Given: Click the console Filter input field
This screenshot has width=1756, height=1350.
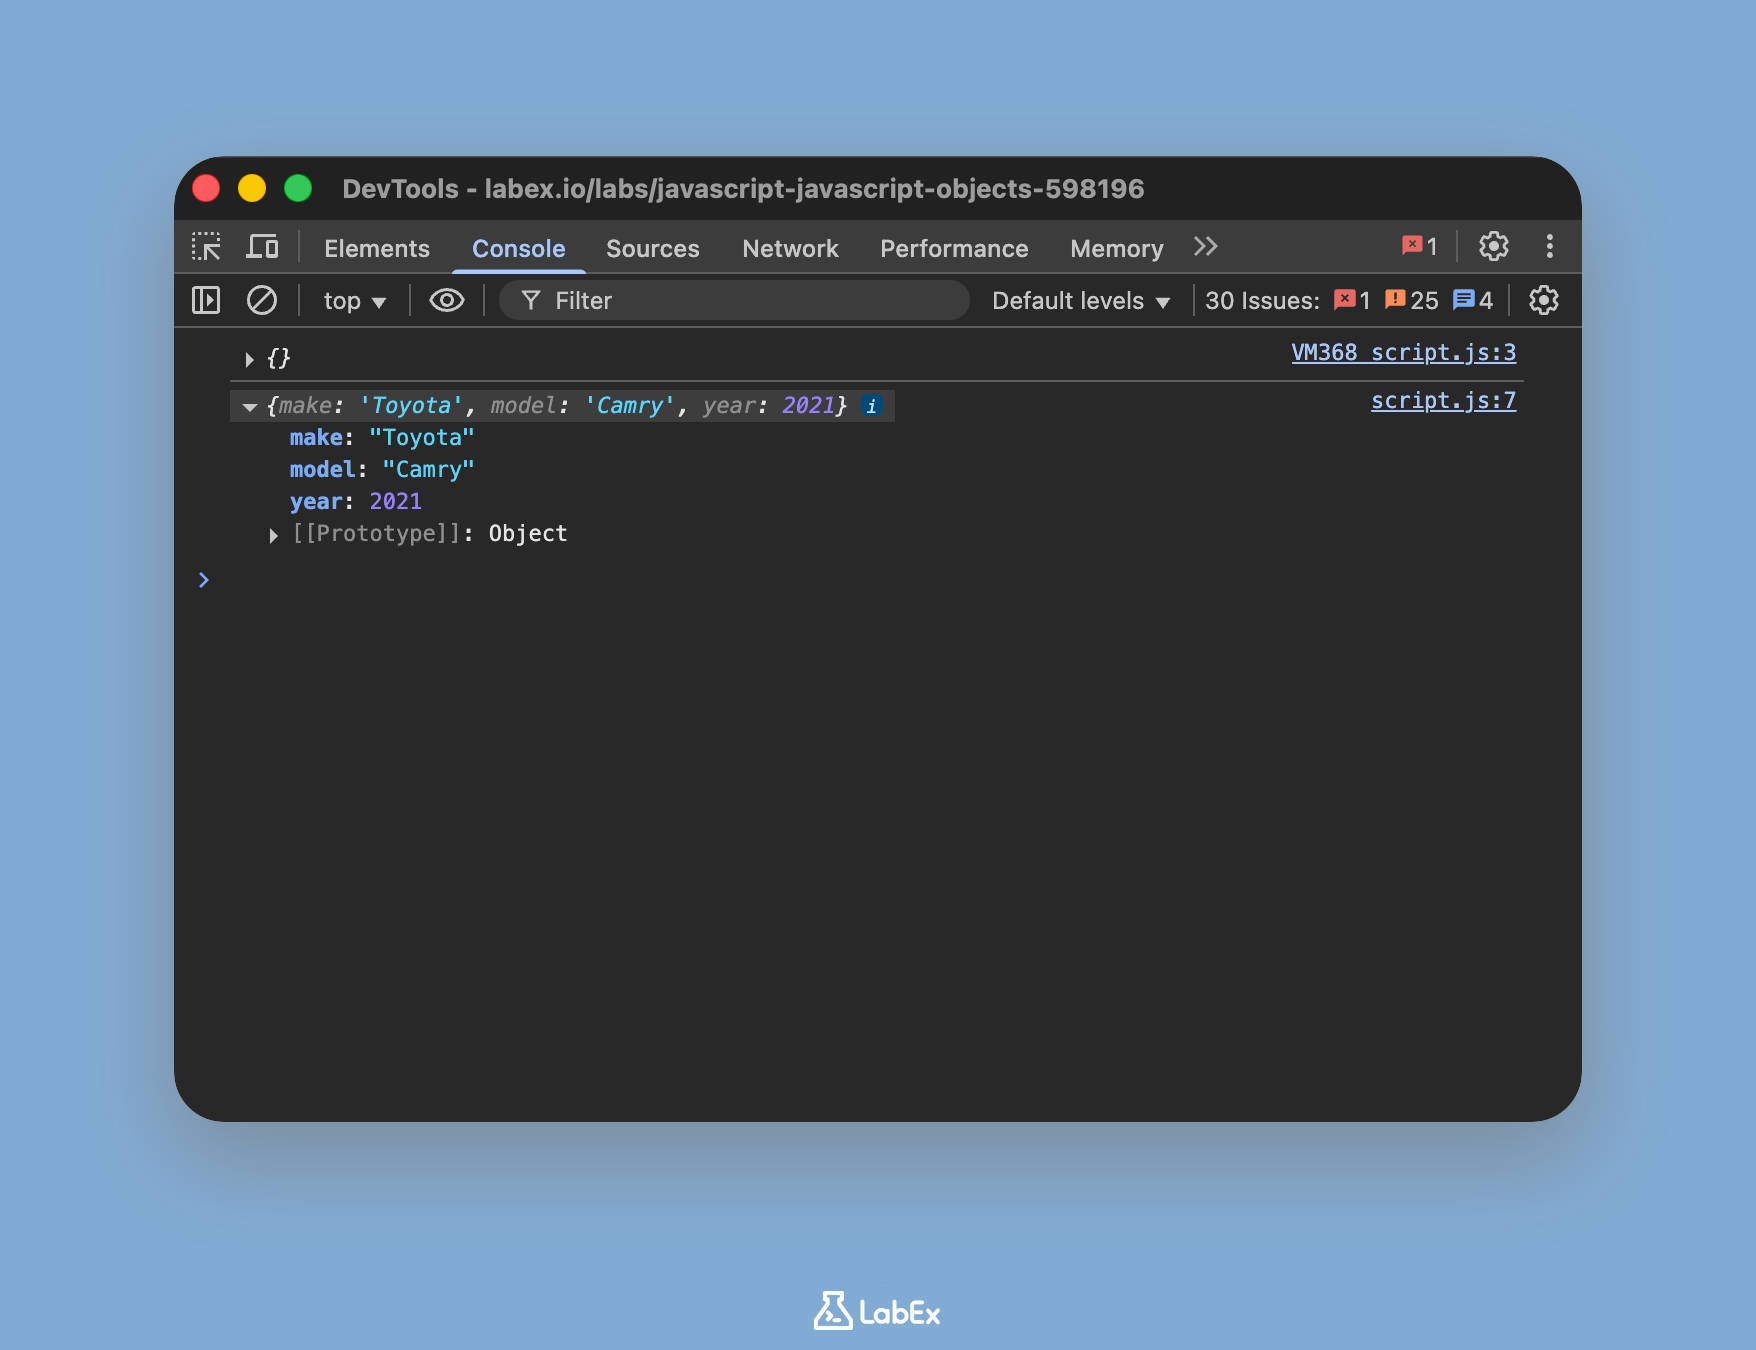Looking at the screenshot, I should coord(740,301).
